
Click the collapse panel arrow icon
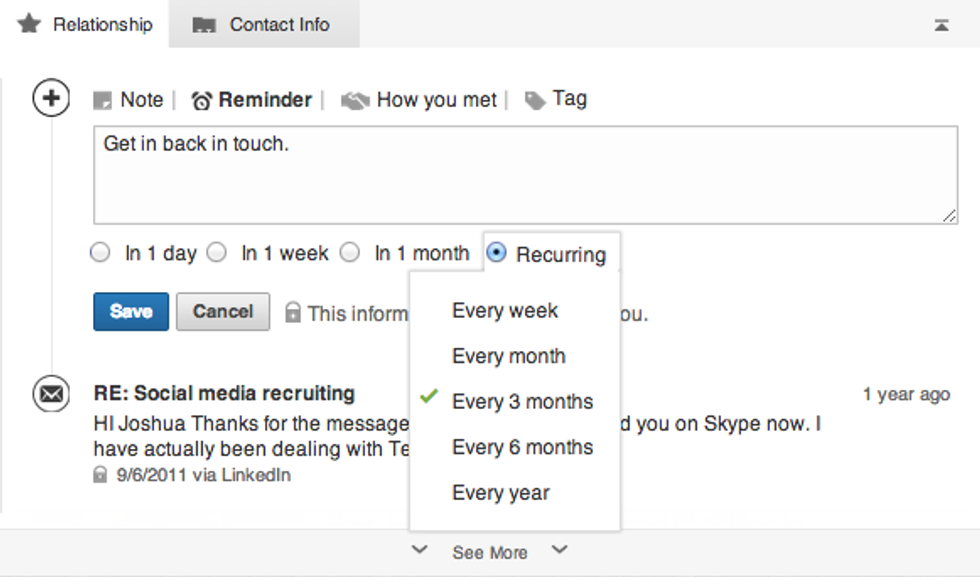tap(941, 25)
